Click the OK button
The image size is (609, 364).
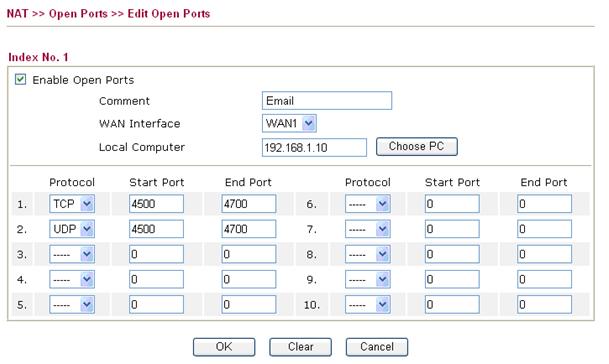click(224, 347)
